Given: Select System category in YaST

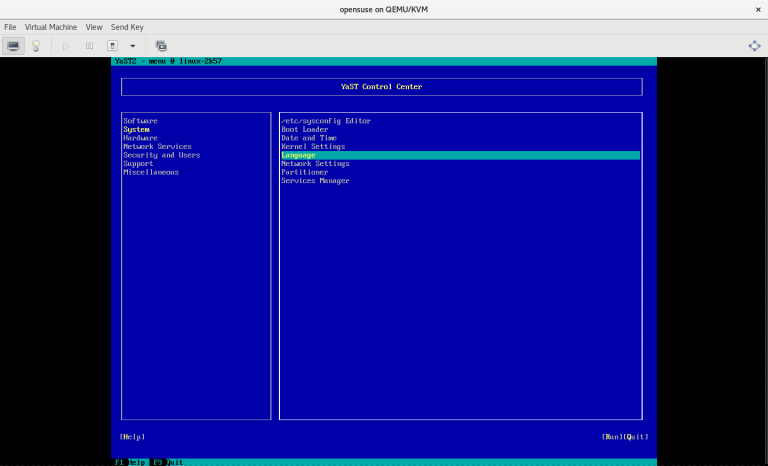Looking at the screenshot, I should tap(136, 129).
